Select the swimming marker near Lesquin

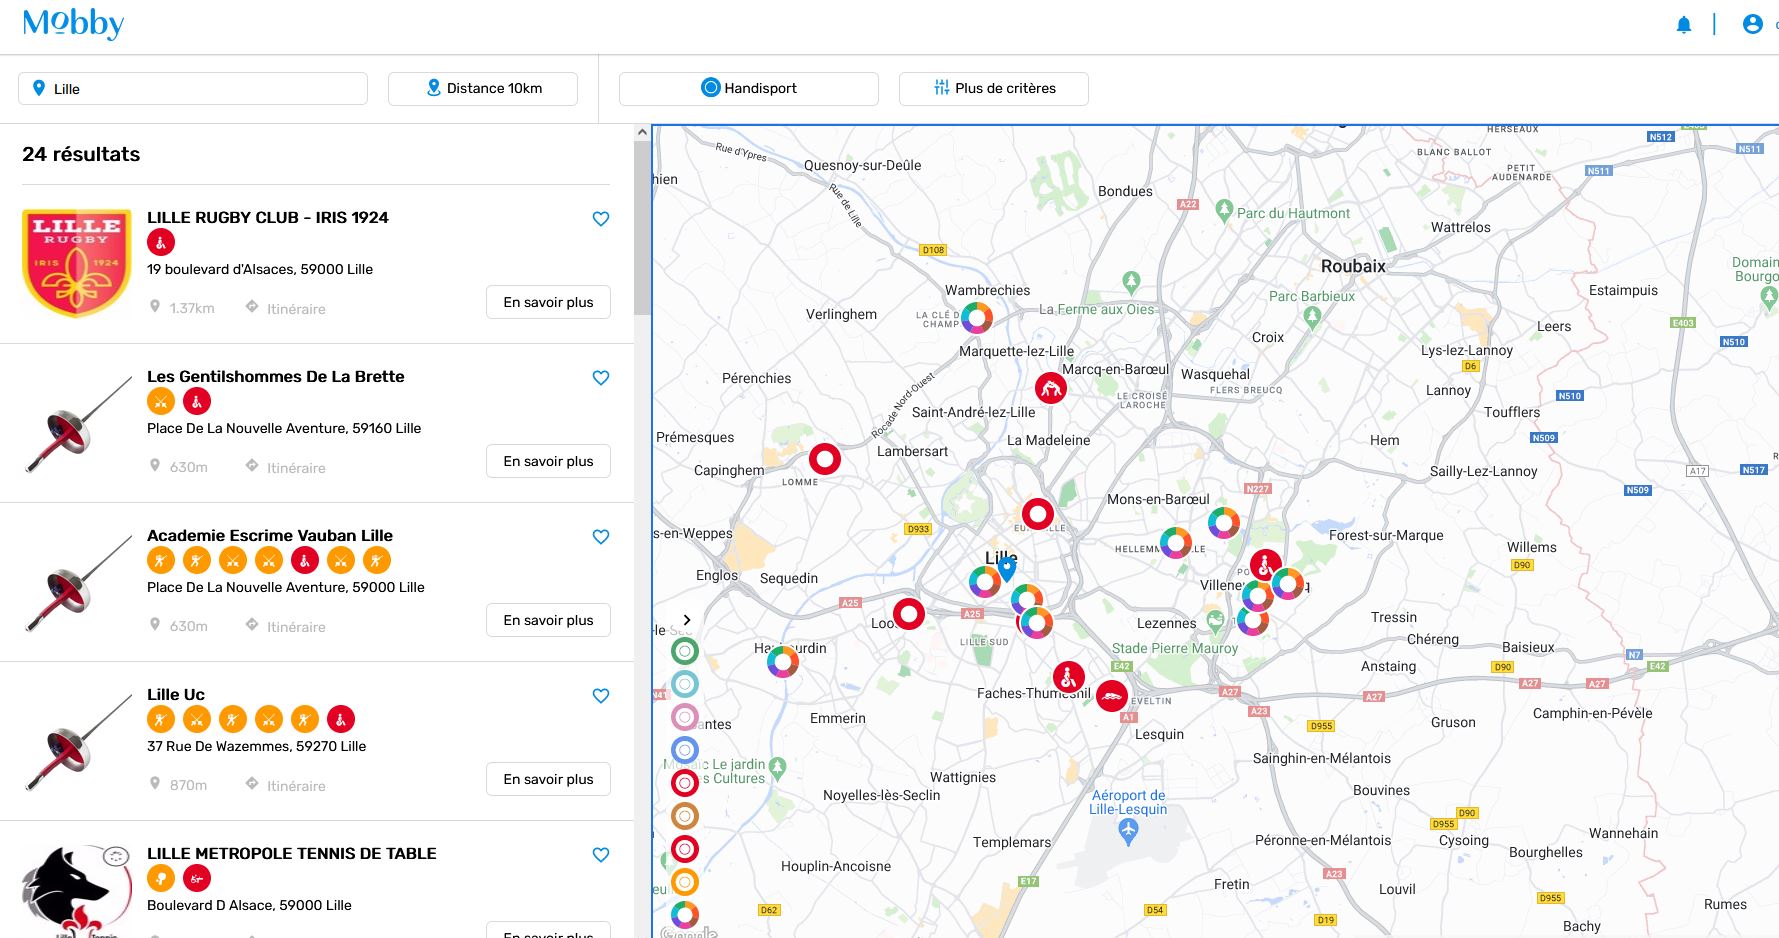(x=1112, y=696)
